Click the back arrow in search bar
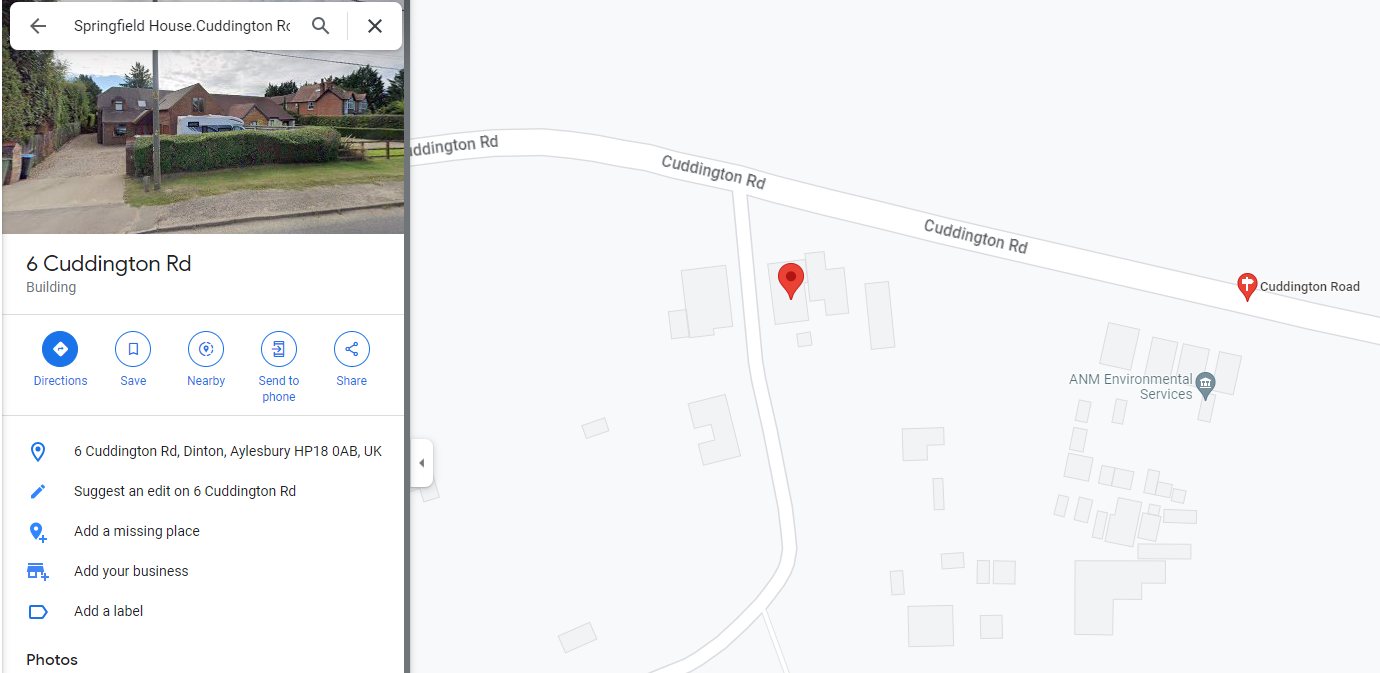Screen dimensions: 1380x673 (x=38, y=26)
